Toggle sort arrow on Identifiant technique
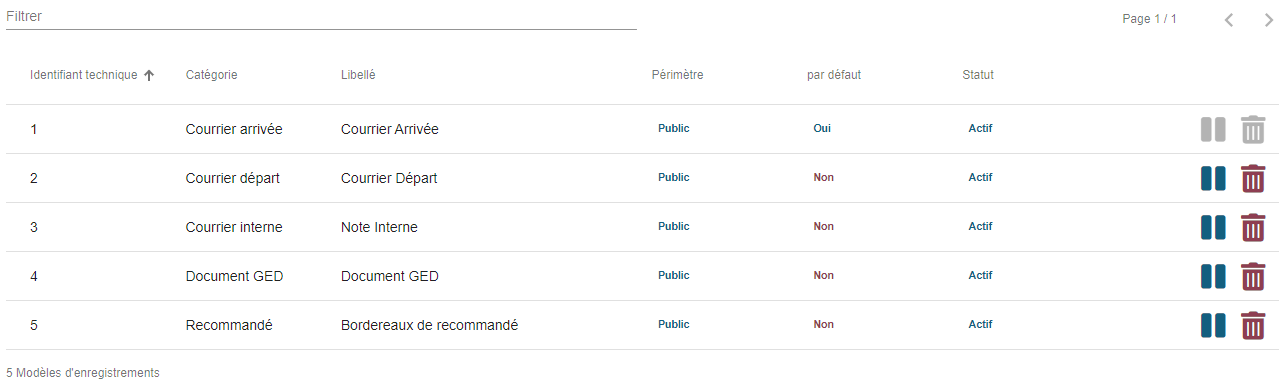Viewport: 1279px width, 388px height. coord(149,75)
